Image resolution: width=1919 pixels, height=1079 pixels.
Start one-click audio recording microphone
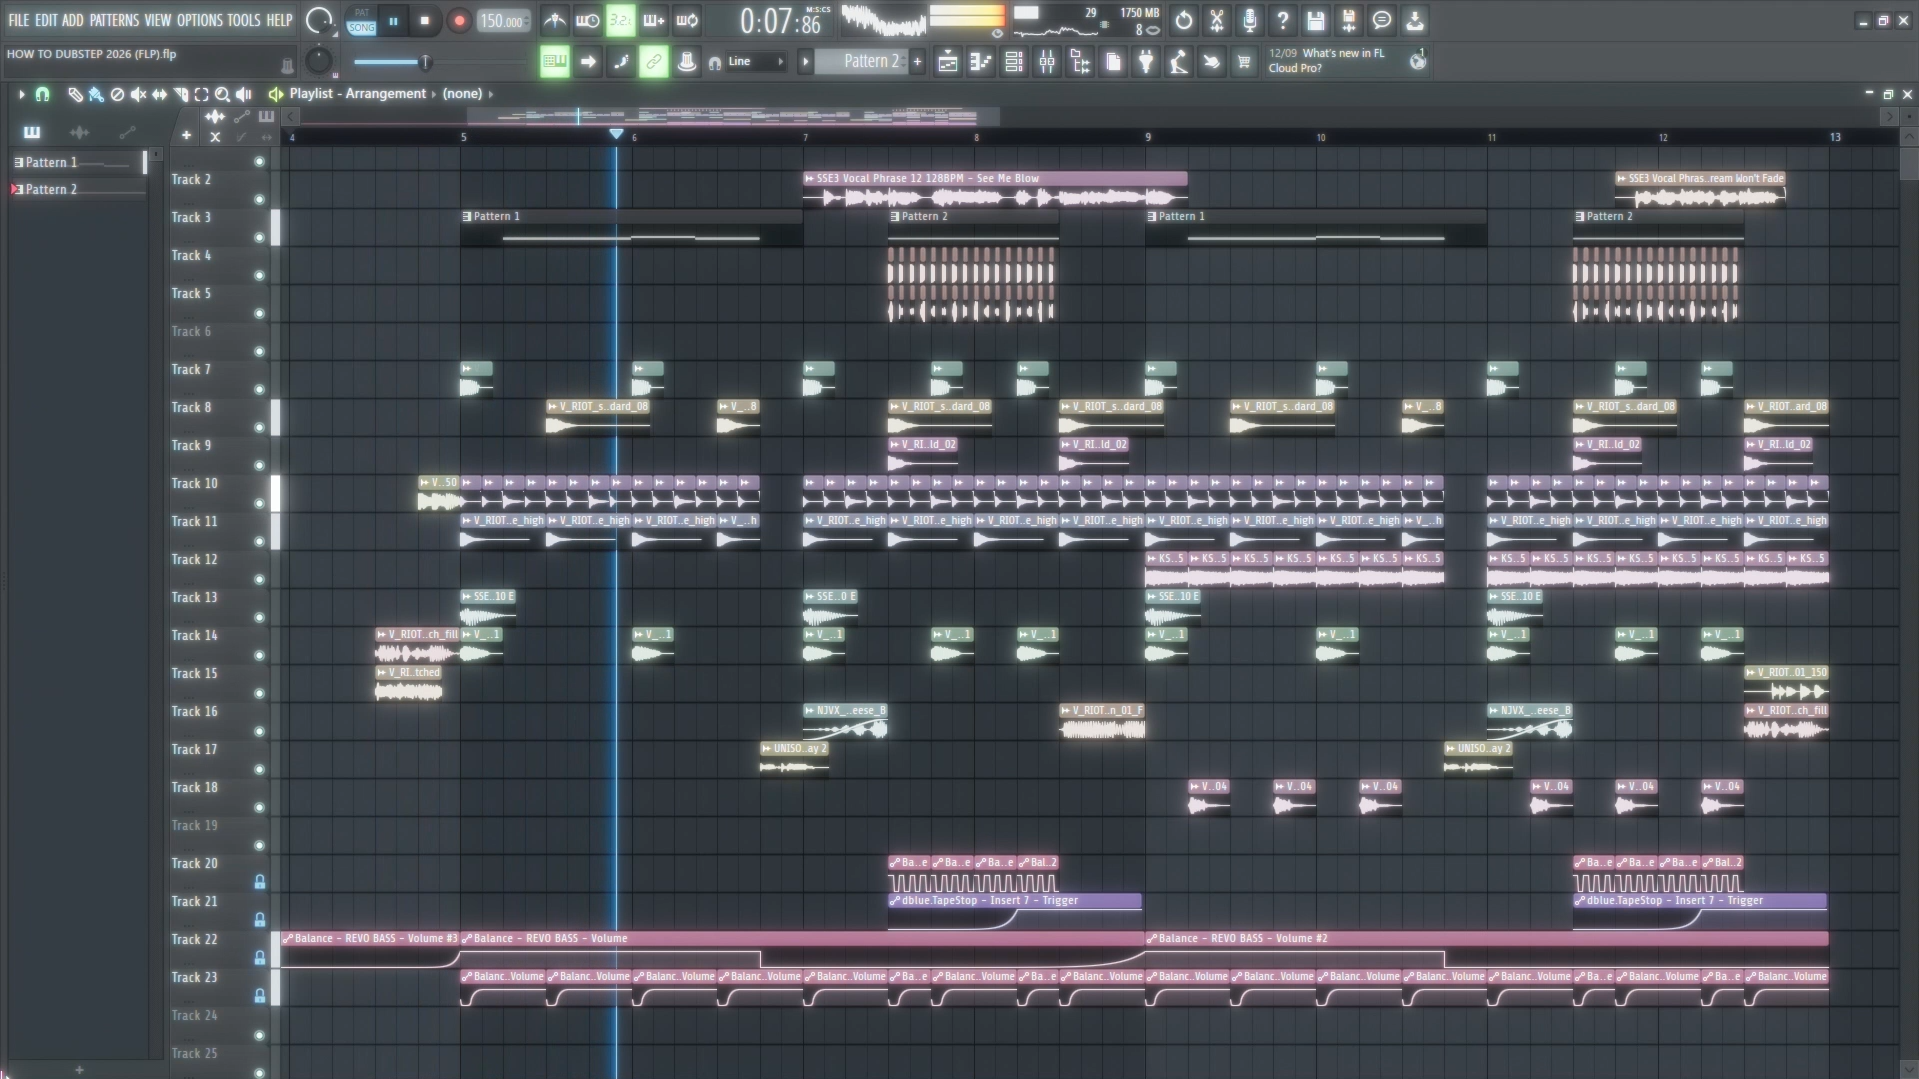[x=1249, y=20]
